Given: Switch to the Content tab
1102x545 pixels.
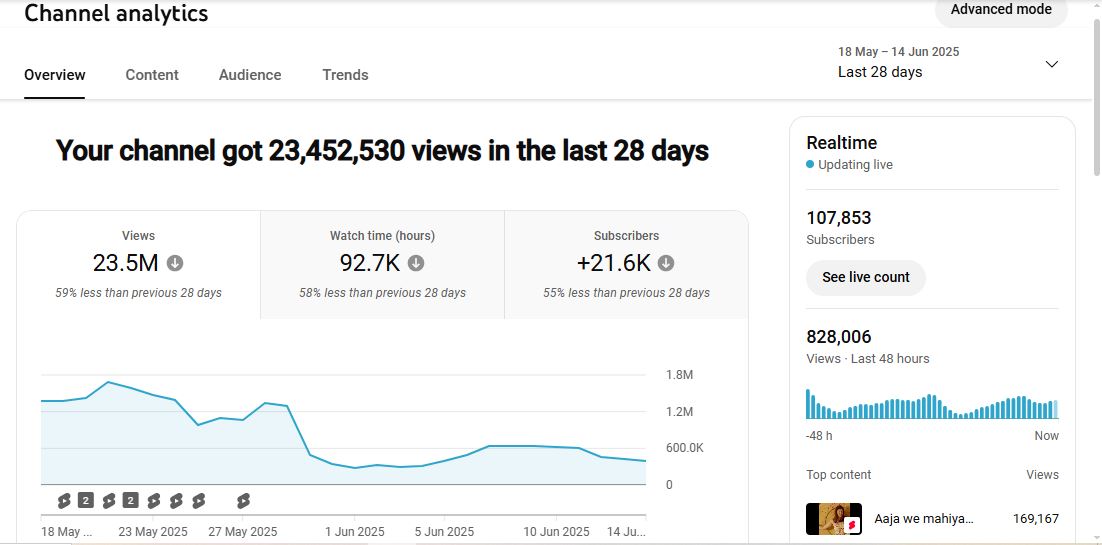Looking at the screenshot, I should [x=152, y=75].
